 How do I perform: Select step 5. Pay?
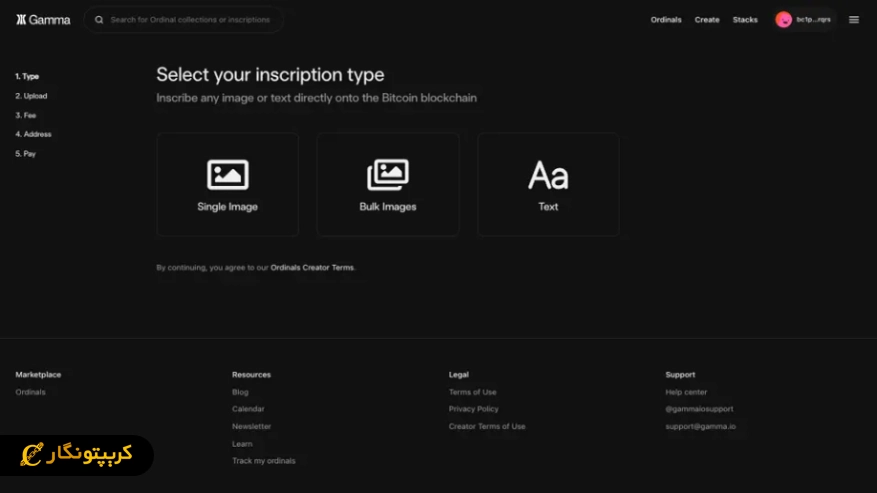[x=26, y=153]
